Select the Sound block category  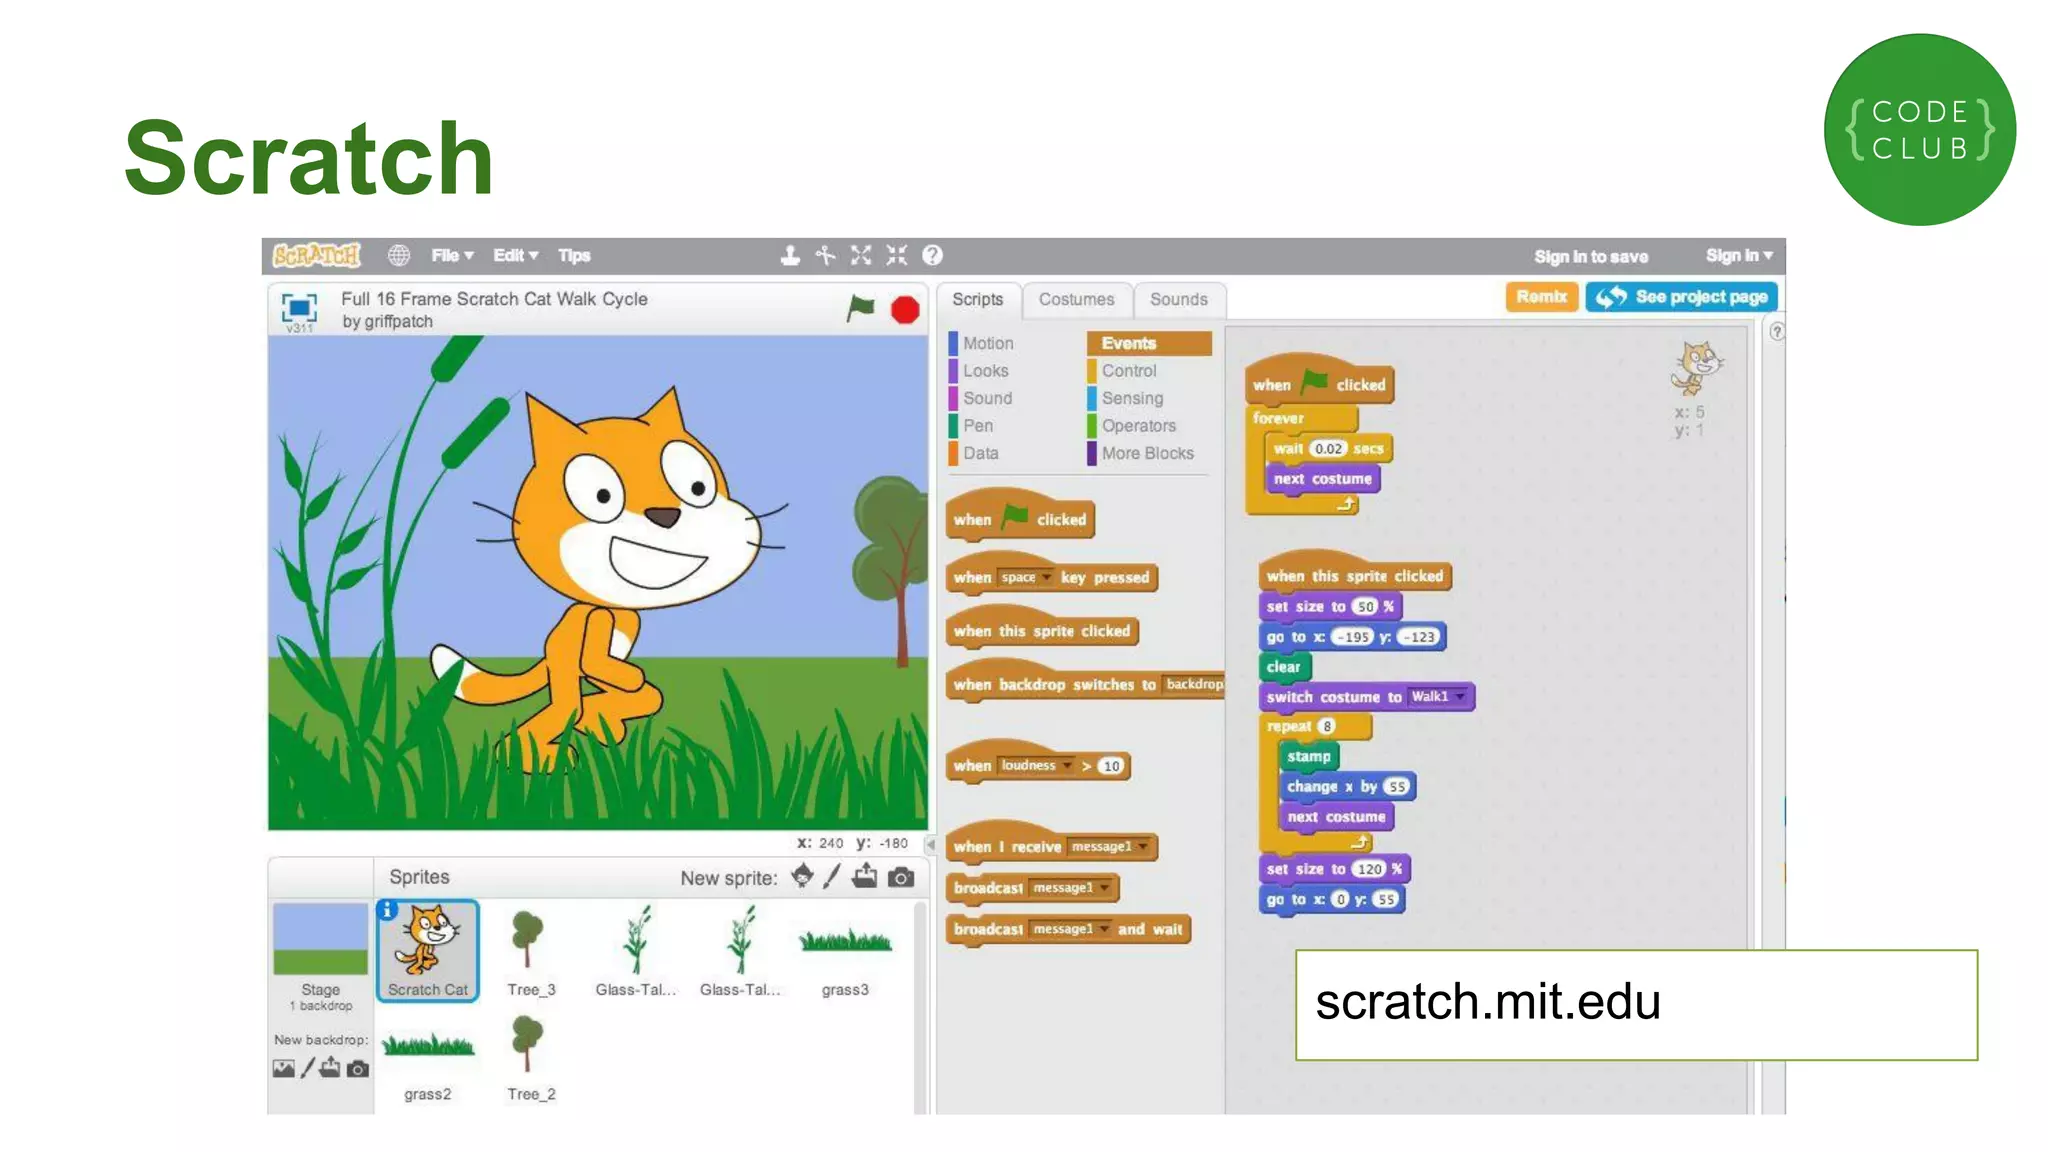point(987,398)
